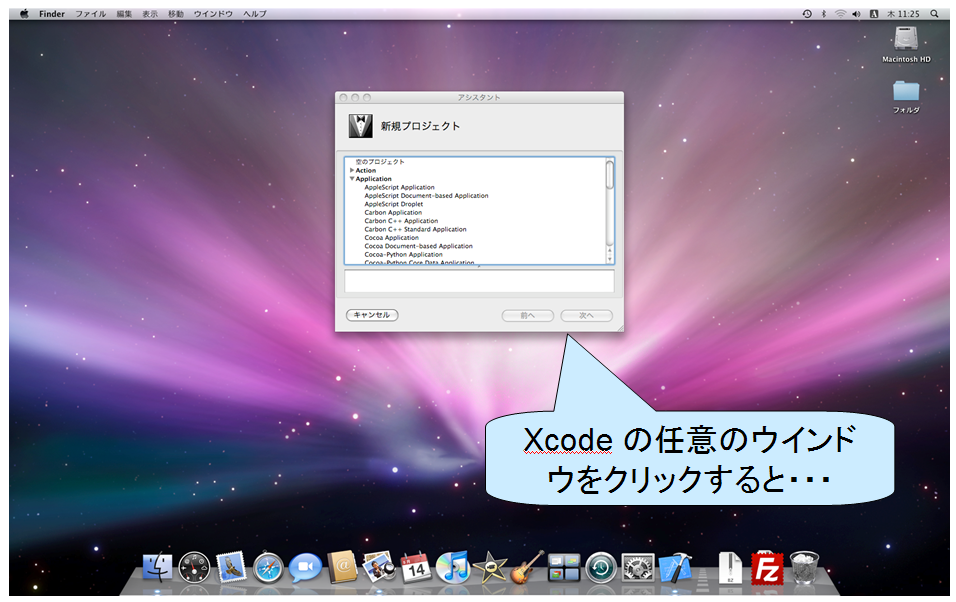Open the ファイル menu

tap(91, 13)
